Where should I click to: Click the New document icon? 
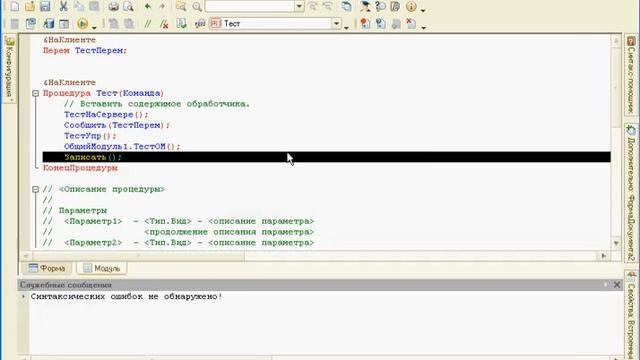click(15, 6)
